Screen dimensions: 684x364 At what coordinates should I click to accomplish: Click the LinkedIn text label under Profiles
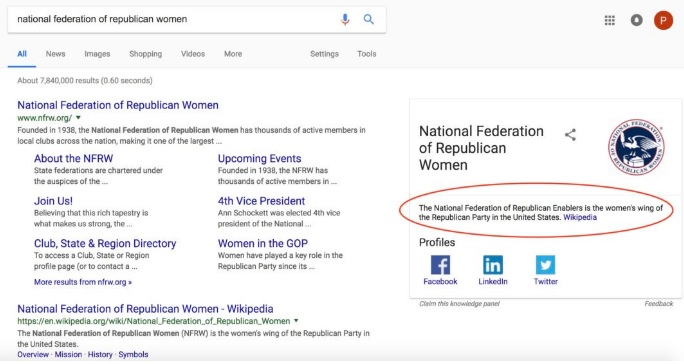pos(493,282)
